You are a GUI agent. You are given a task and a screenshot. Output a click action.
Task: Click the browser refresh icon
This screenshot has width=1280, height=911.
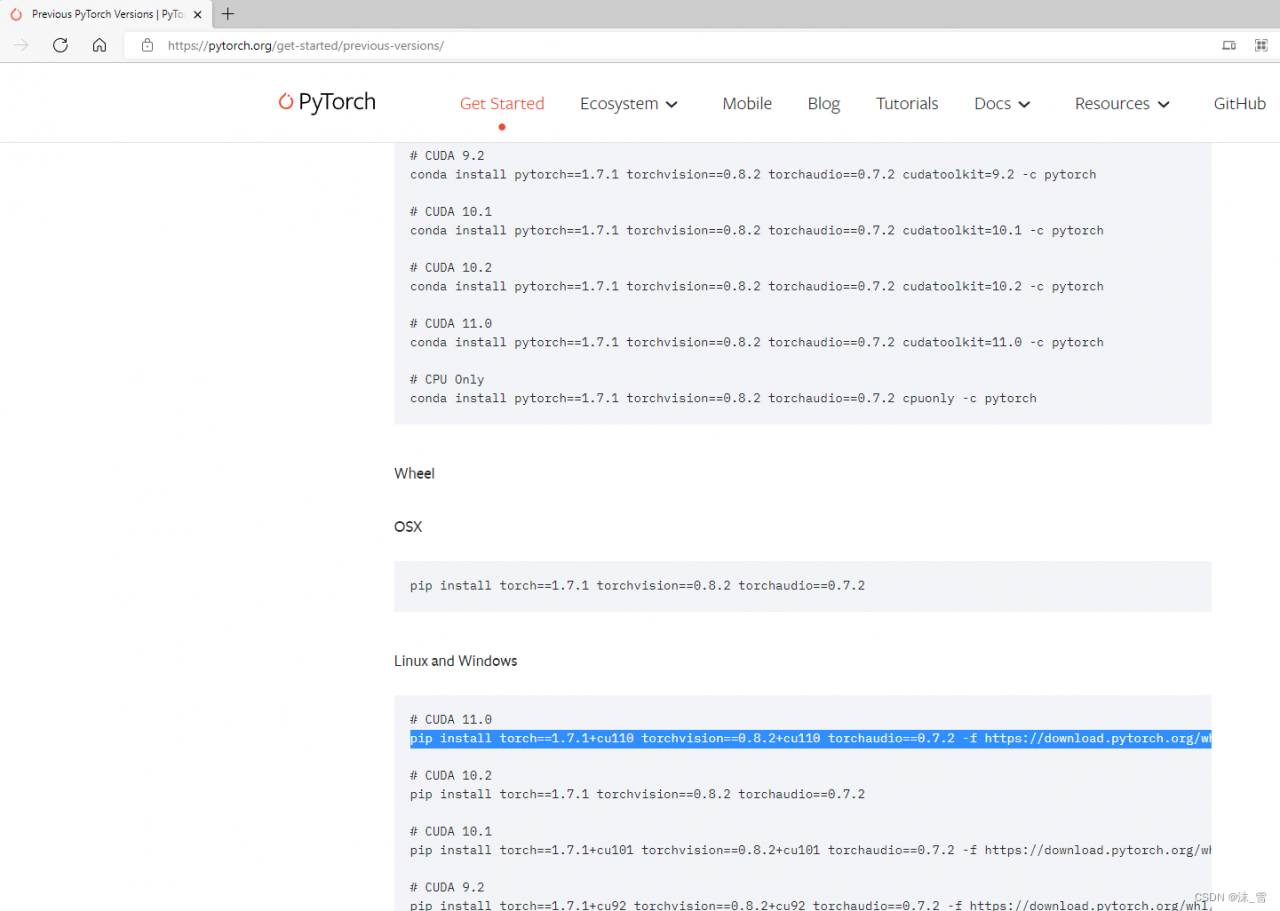[60, 45]
